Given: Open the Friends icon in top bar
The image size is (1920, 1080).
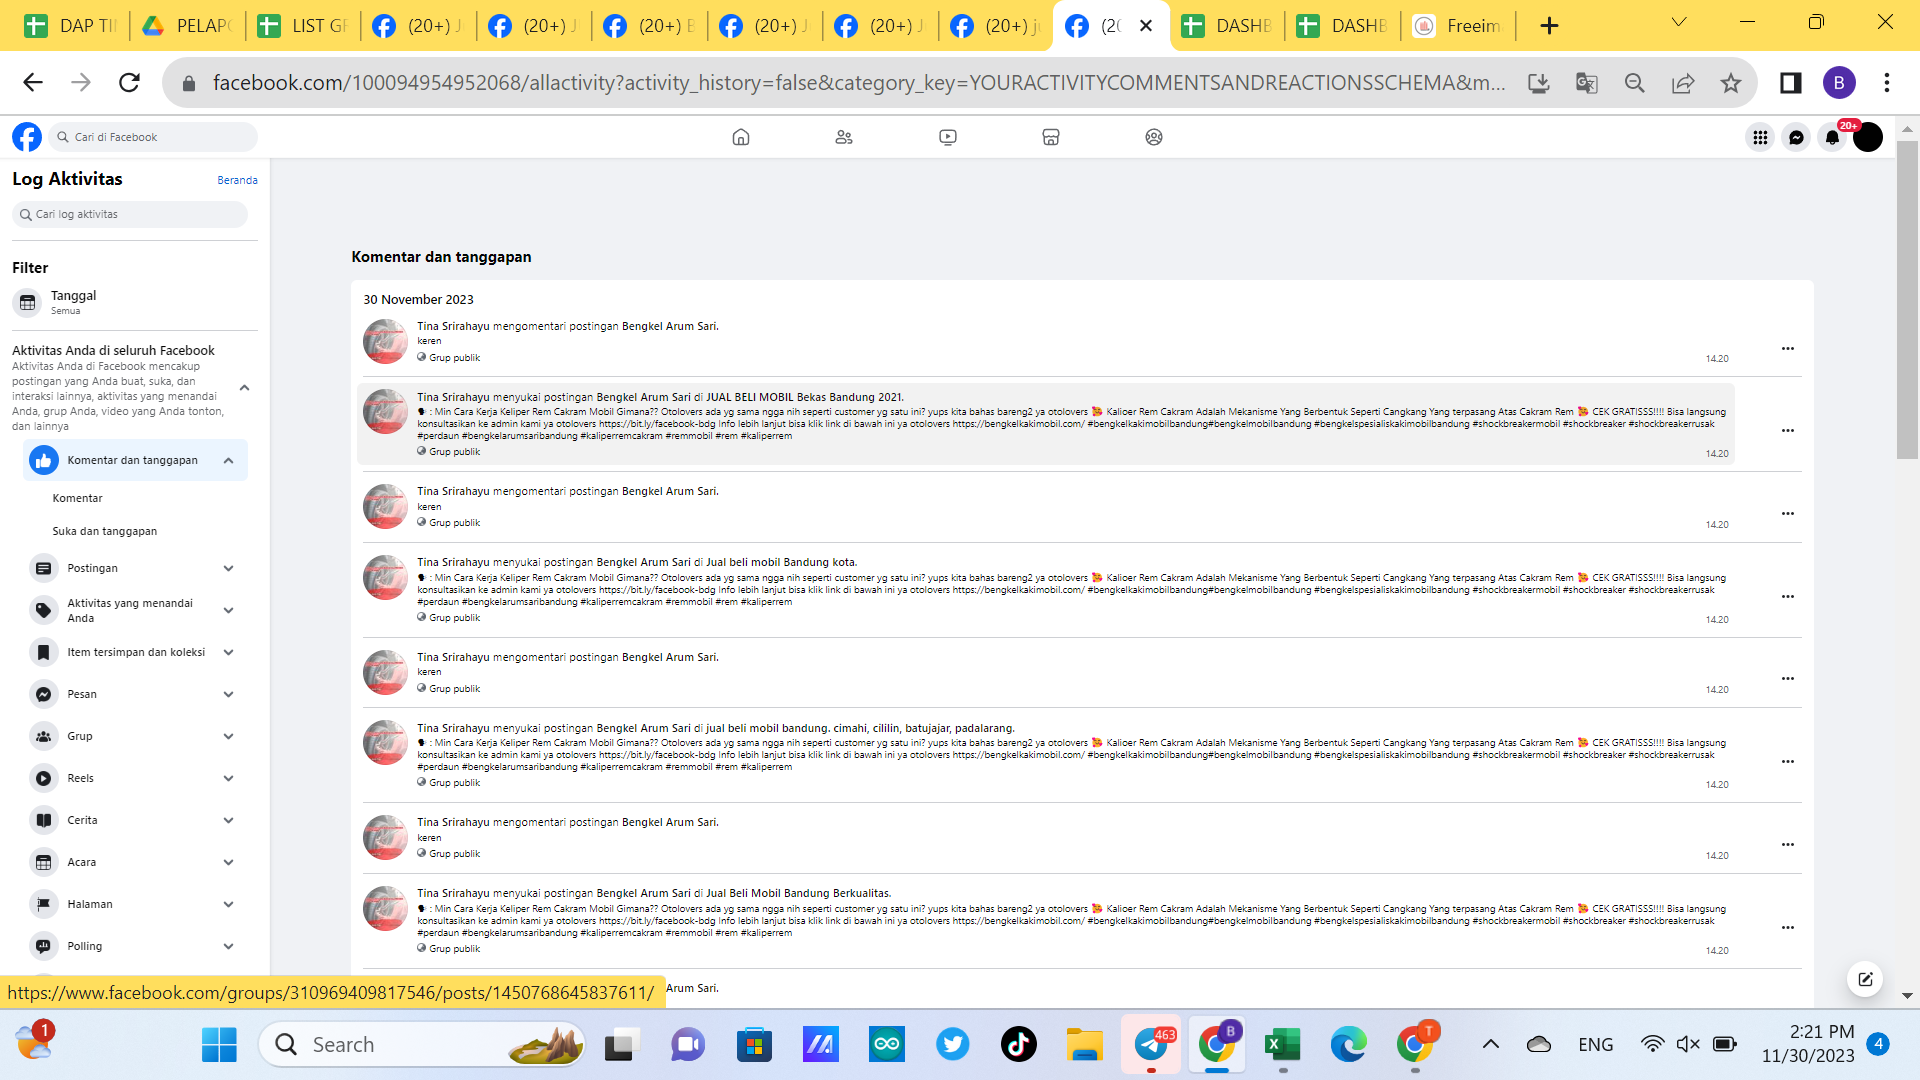Looking at the screenshot, I should (x=844, y=137).
